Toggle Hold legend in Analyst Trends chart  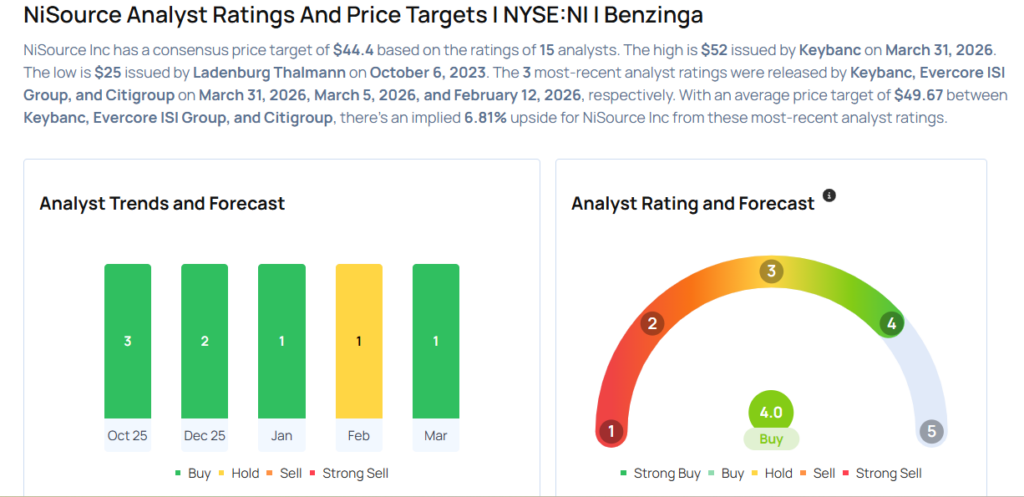[x=237, y=473]
